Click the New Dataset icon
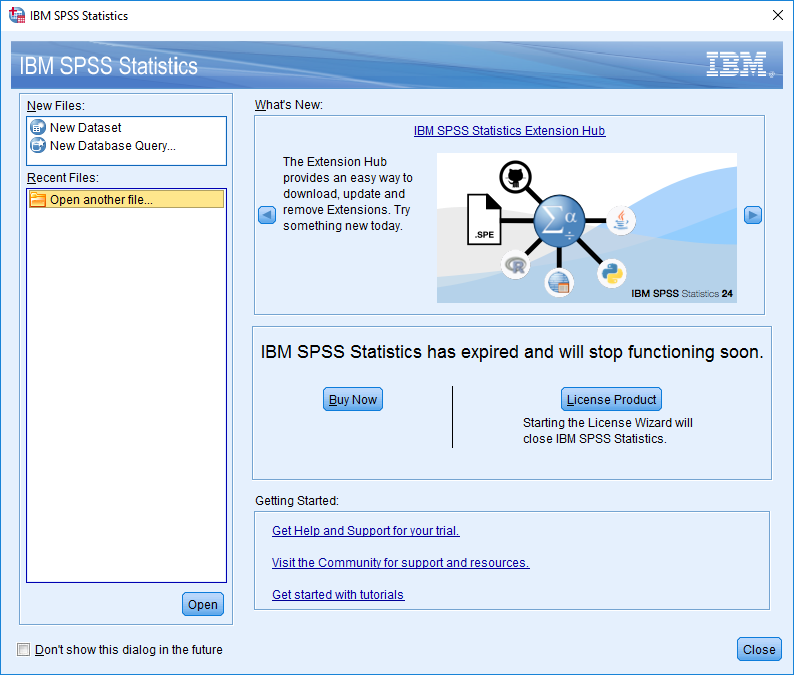Viewport: 794px width, 675px height. tap(38, 127)
